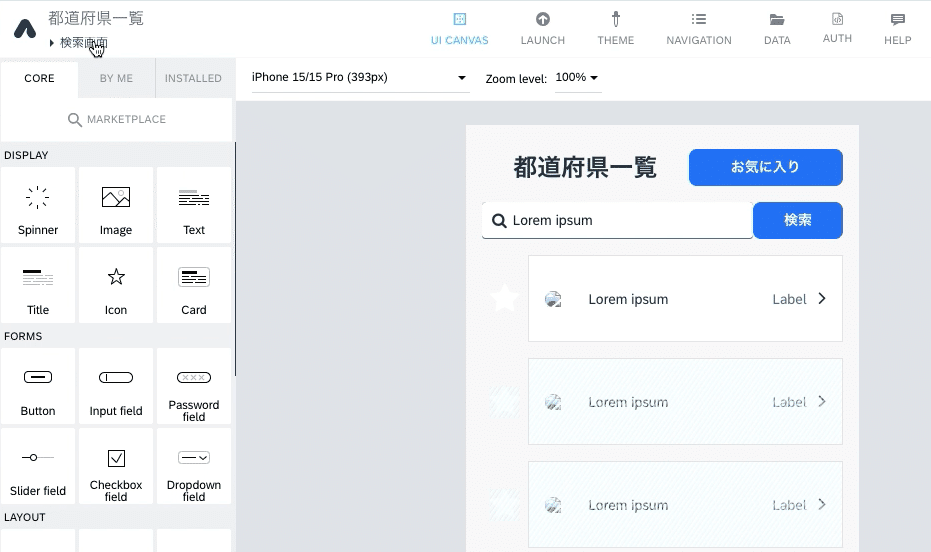The width and height of the screenshot is (931, 552).
Task: Click the component panel scrollbar
Action: 235,259
